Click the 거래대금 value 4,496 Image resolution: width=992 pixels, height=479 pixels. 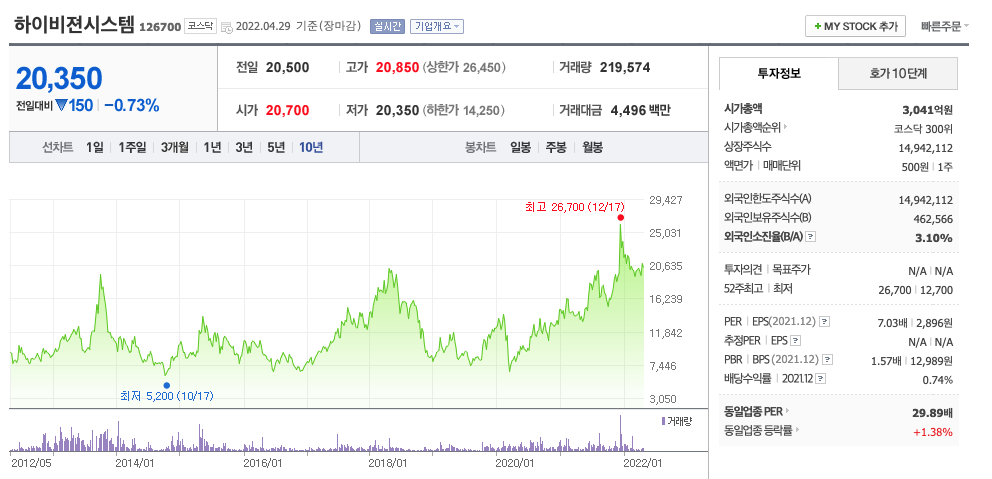coord(628,111)
